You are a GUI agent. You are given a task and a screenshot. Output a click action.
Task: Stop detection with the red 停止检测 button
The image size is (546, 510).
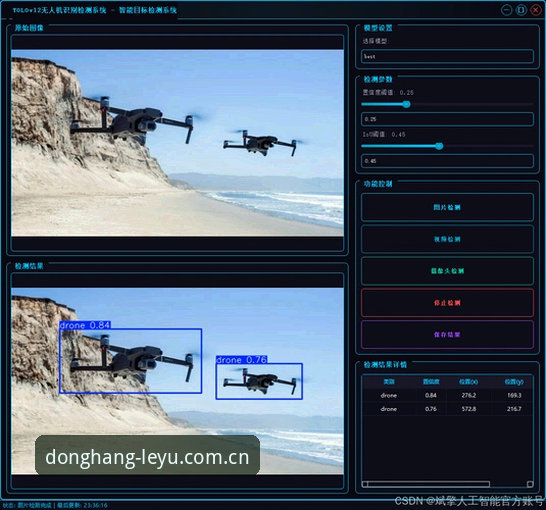(447, 303)
